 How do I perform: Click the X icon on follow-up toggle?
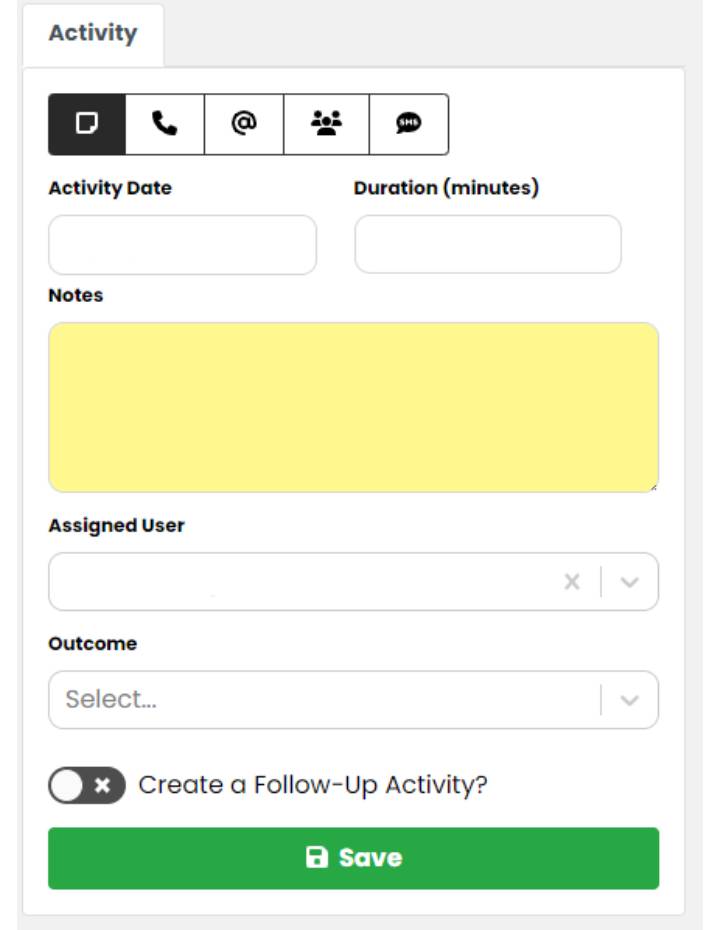(x=103, y=785)
